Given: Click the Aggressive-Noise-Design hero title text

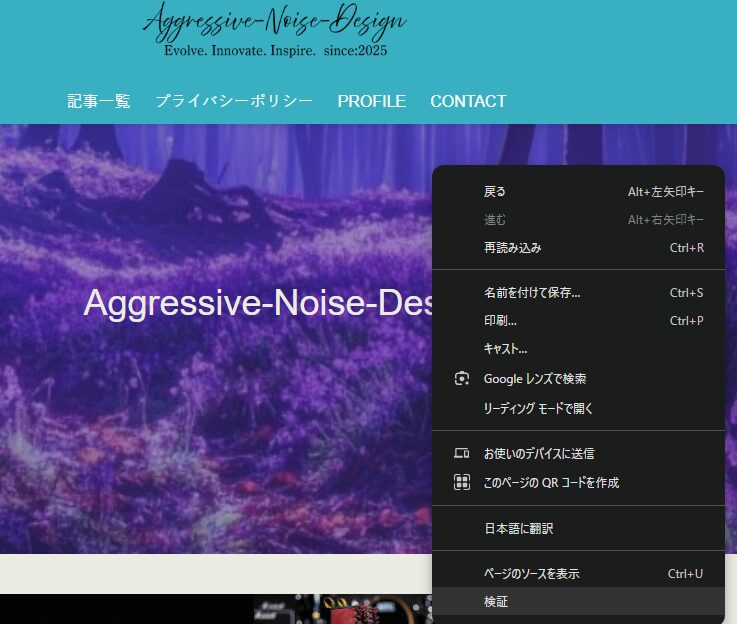Looking at the screenshot, I should pos(258,303).
